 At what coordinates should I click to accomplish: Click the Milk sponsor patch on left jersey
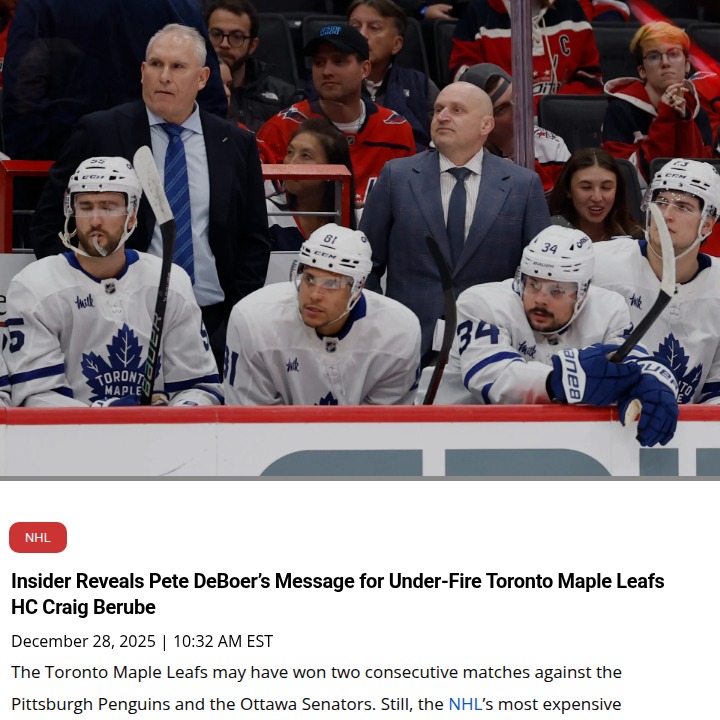click(84, 302)
